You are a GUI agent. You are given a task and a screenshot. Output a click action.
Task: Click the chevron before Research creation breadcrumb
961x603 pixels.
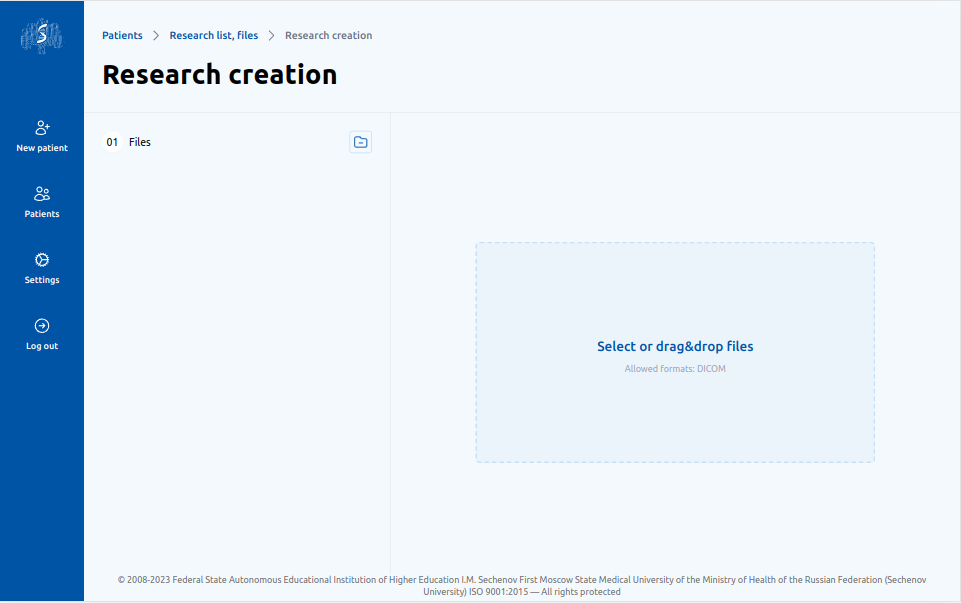(271, 36)
